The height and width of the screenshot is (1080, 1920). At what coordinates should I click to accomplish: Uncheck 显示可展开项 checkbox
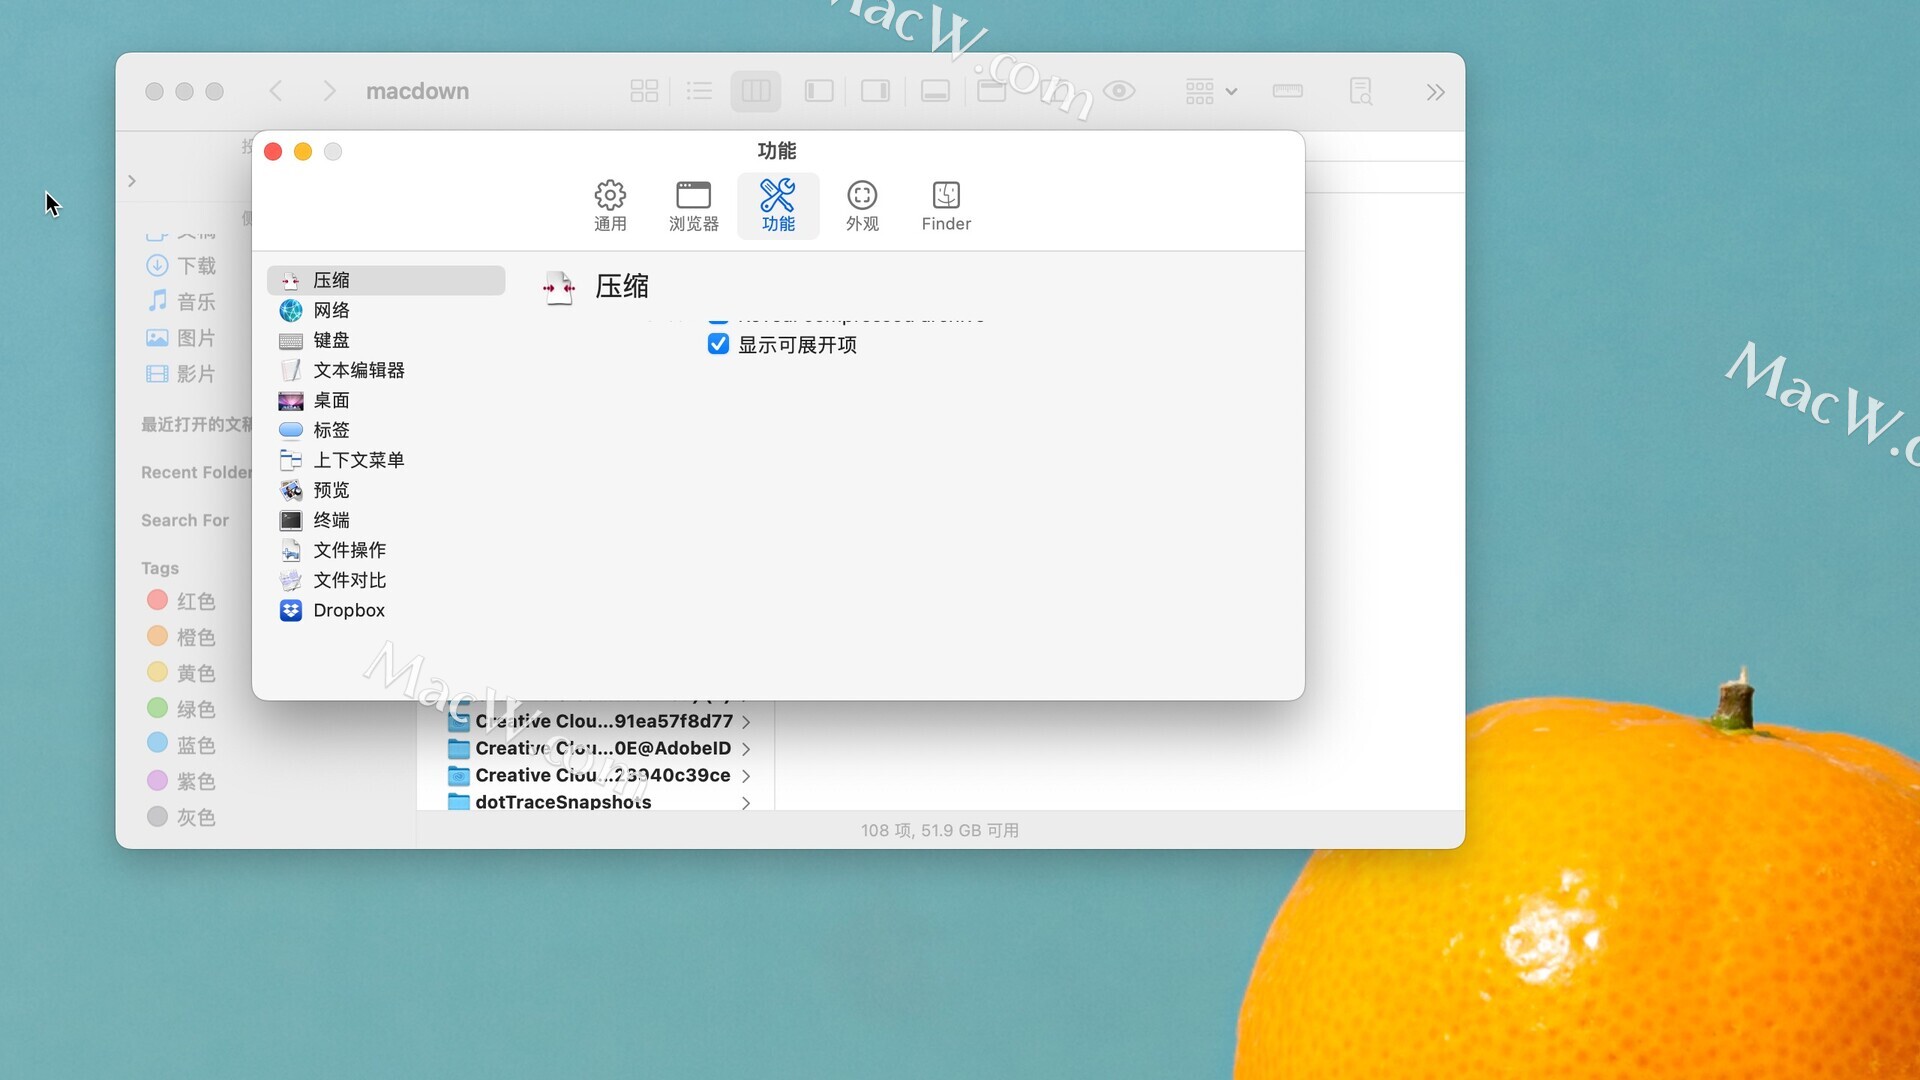pyautogui.click(x=718, y=344)
